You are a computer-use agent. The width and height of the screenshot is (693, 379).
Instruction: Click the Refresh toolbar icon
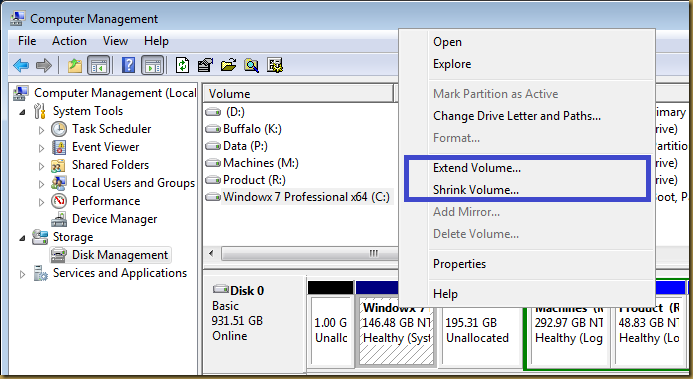point(183,65)
